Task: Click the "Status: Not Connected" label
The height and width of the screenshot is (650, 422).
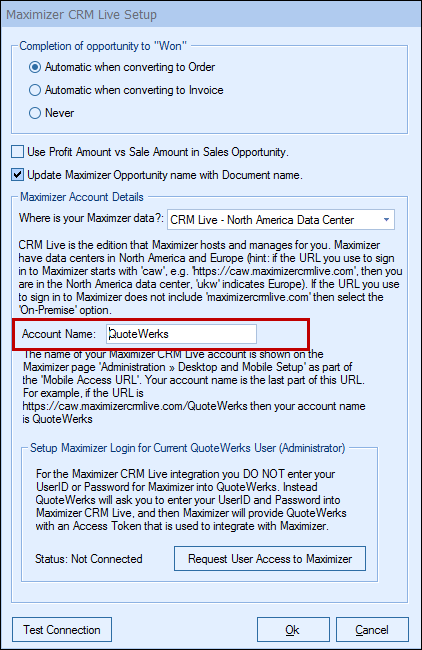Action: tap(89, 559)
